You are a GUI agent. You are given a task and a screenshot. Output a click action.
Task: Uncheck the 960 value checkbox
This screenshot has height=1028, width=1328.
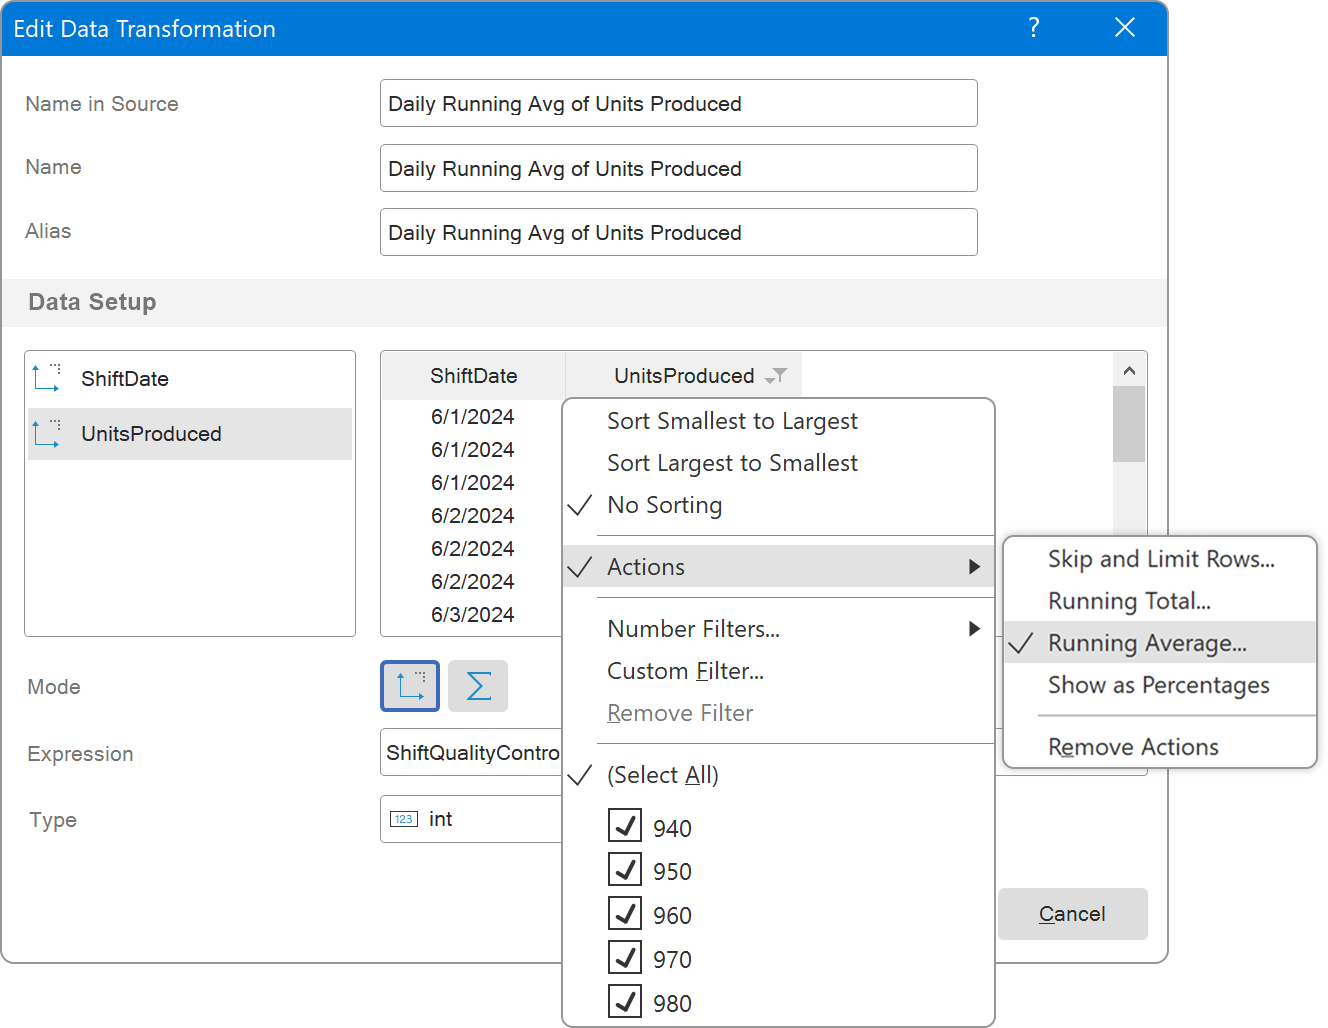coord(625,913)
